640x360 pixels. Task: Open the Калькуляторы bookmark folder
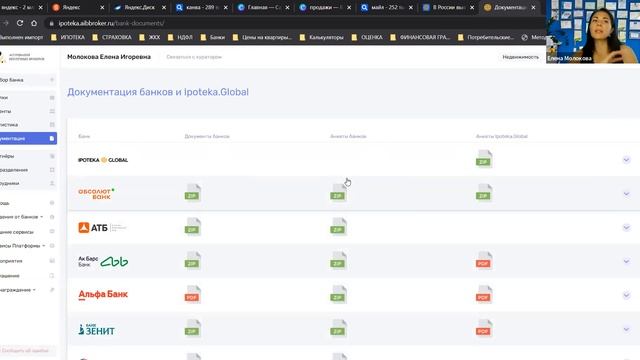tap(322, 37)
